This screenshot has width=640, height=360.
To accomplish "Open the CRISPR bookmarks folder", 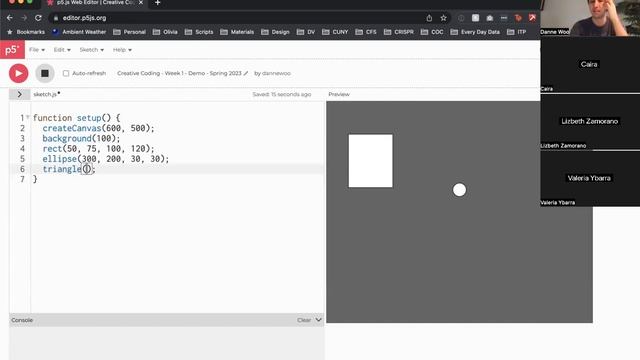I will (x=399, y=32).
